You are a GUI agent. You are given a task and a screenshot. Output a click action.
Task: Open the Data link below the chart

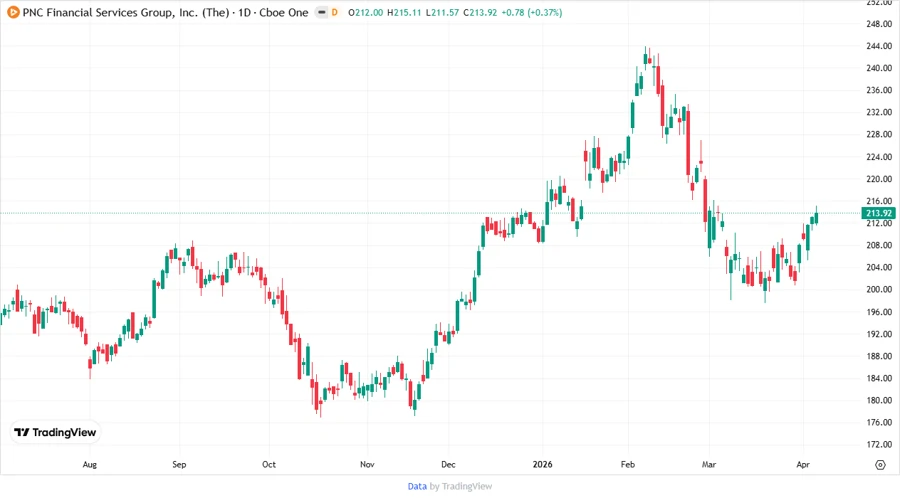point(417,487)
